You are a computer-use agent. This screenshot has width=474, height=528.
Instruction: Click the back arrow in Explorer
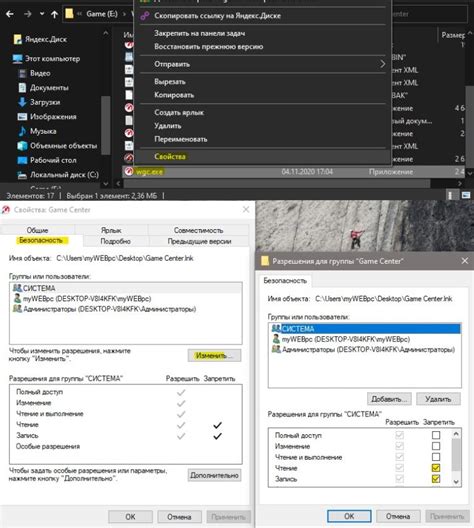(10, 14)
